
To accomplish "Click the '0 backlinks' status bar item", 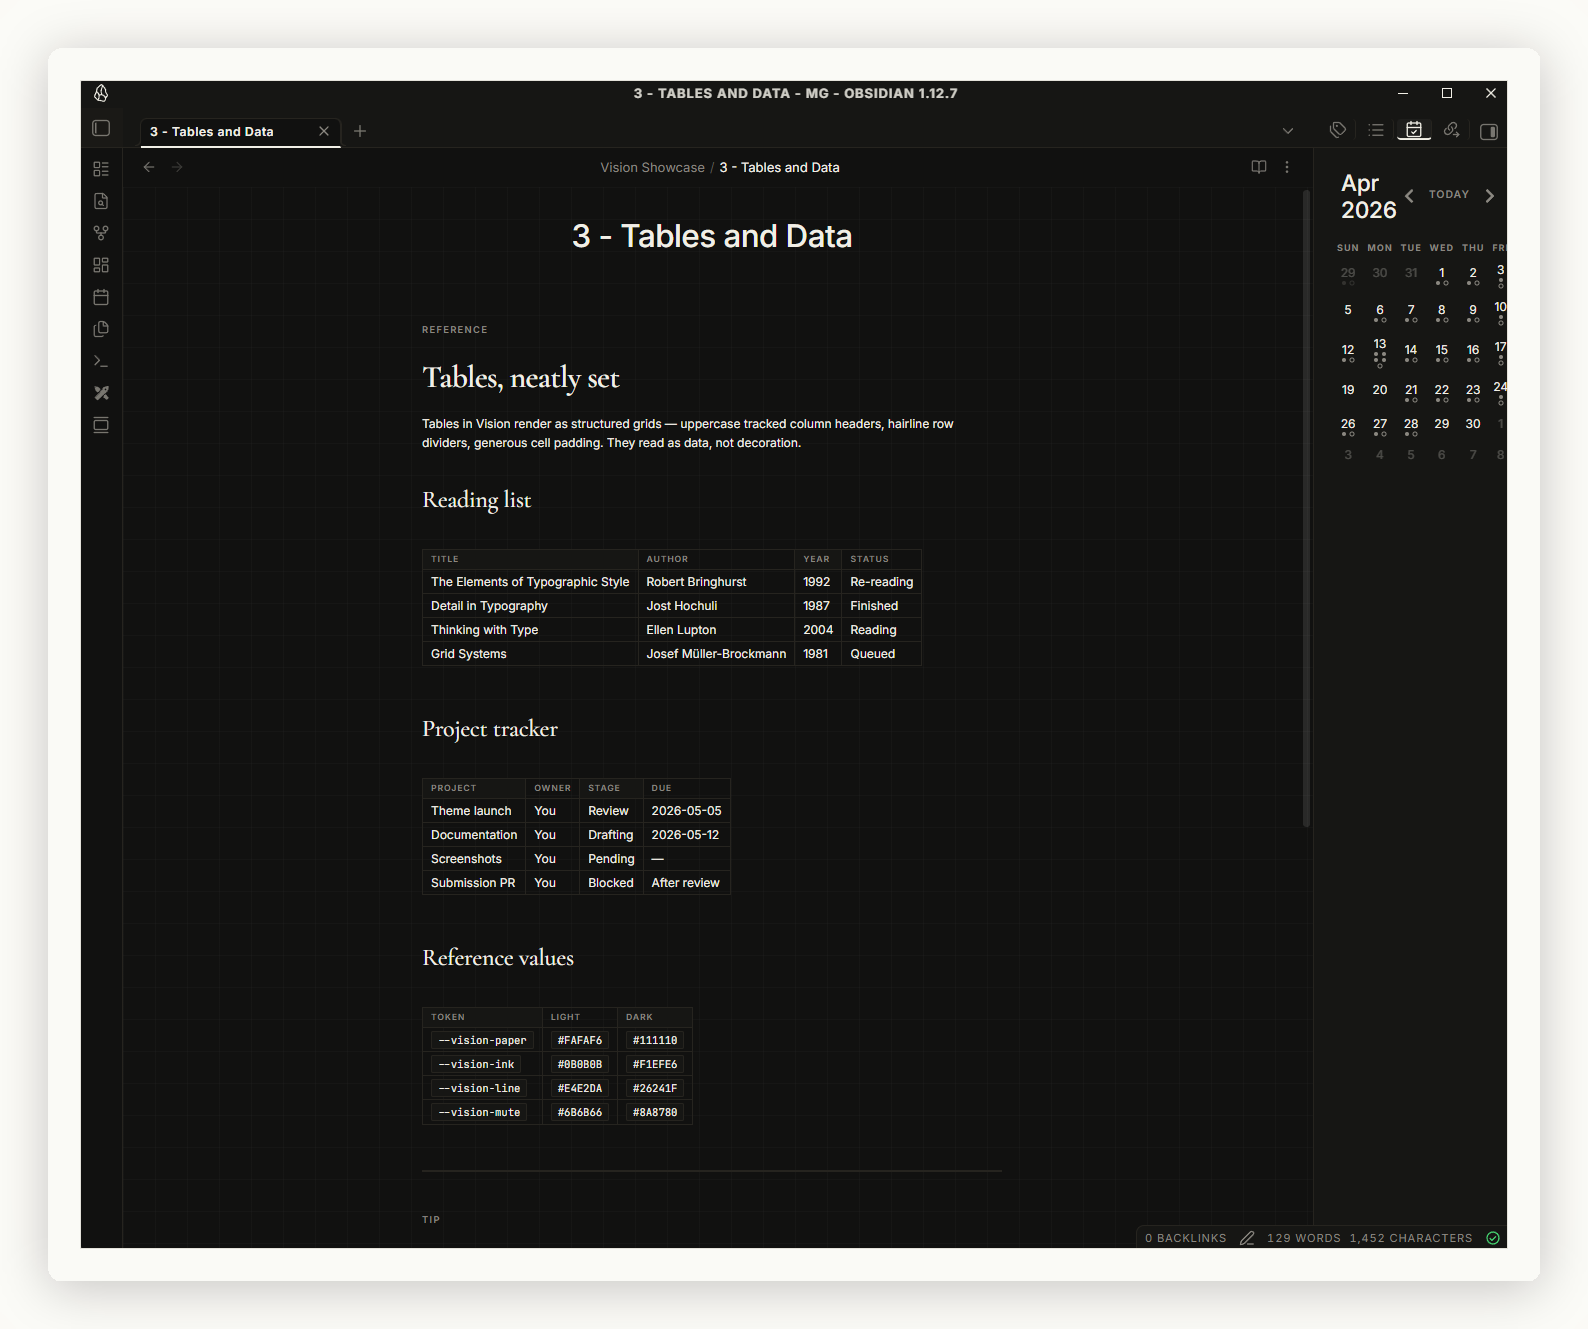I will pyautogui.click(x=1186, y=1238).
